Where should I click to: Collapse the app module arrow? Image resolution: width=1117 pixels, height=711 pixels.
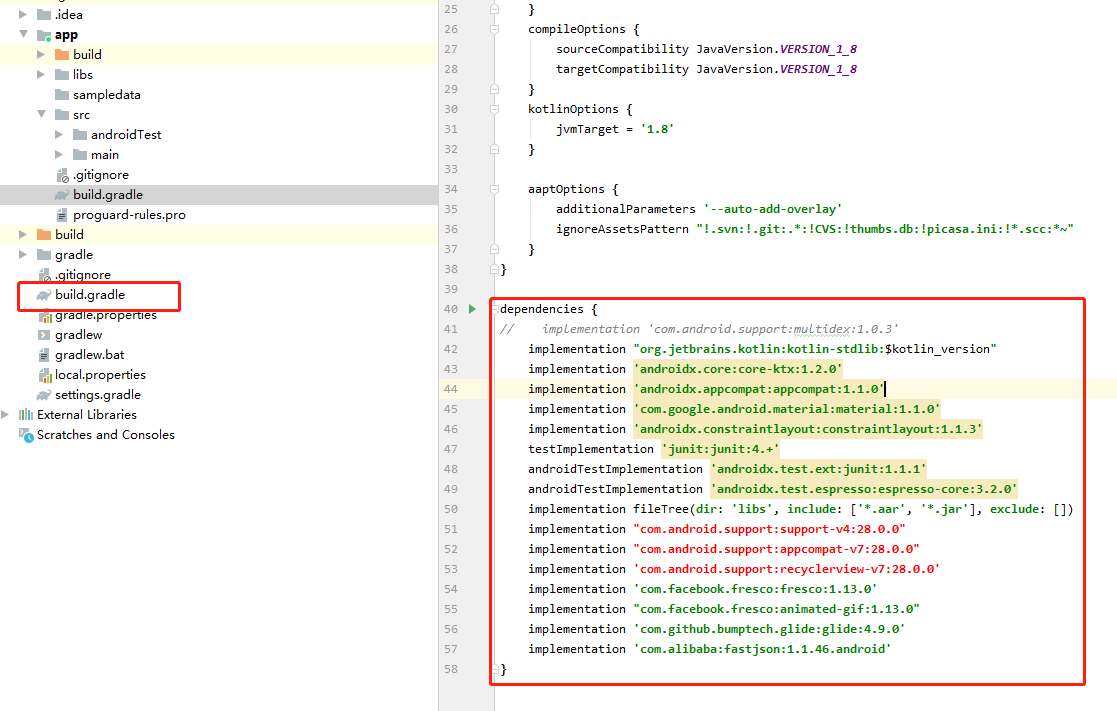tap(24, 33)
